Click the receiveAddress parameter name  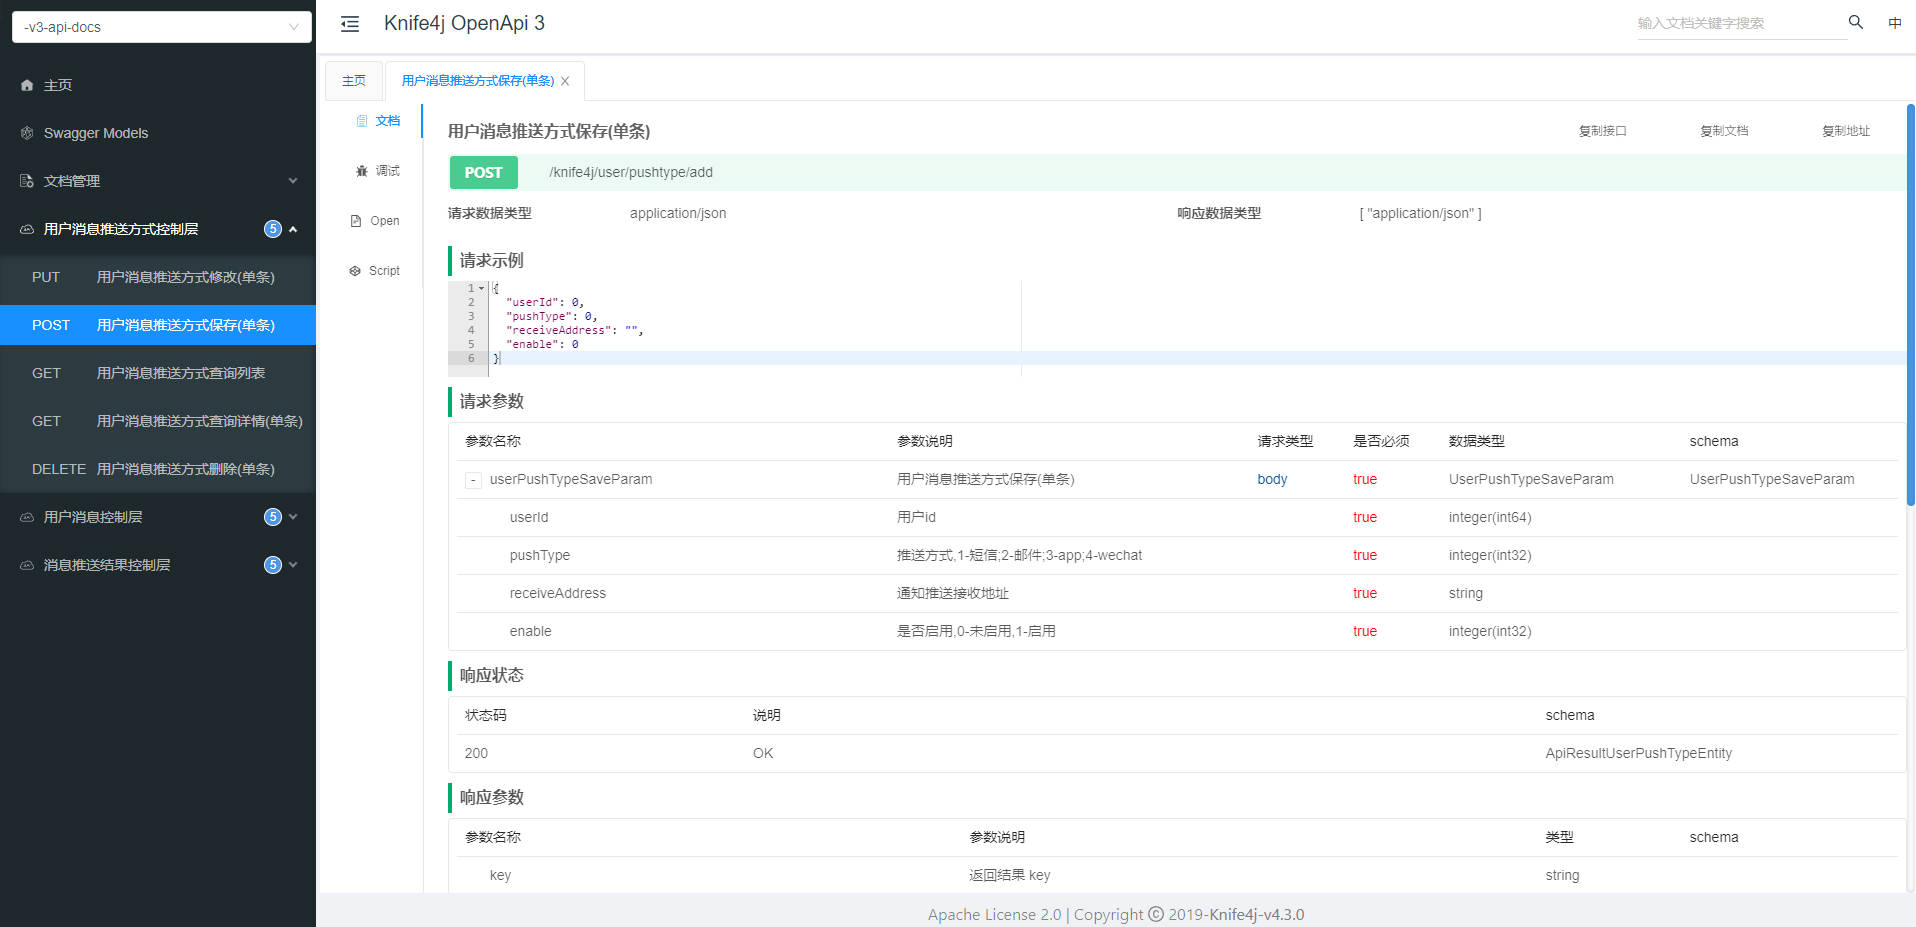[x=558, y=593]
